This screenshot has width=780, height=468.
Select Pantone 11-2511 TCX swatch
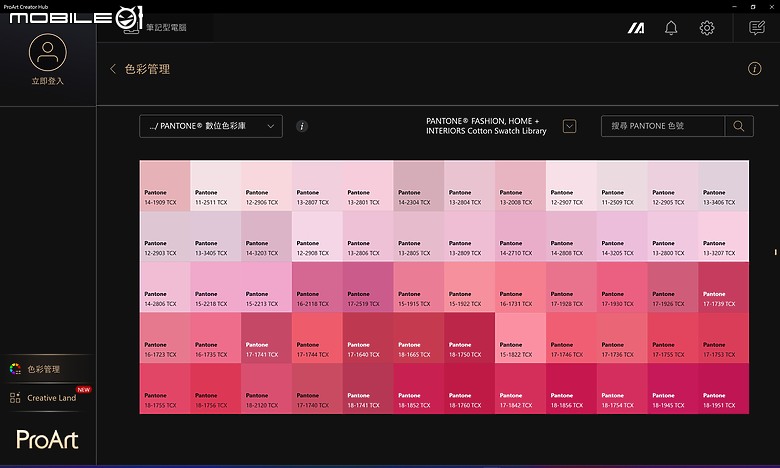215,186
